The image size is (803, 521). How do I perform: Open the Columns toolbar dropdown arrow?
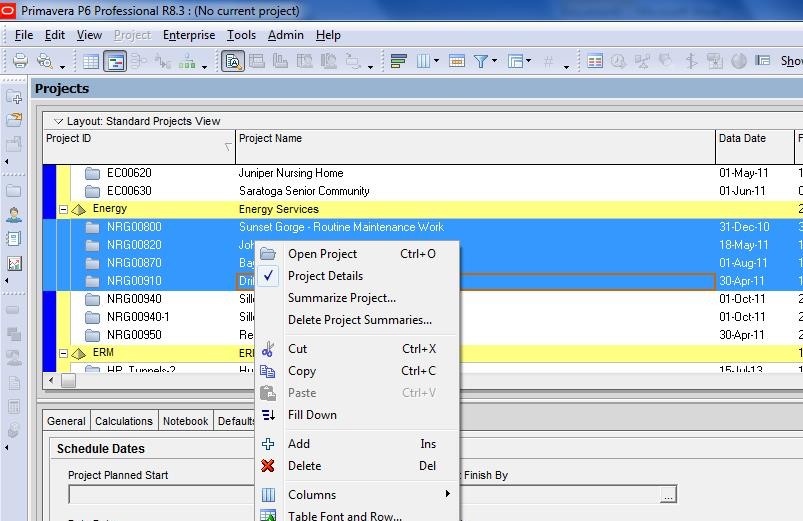tap(436, 61)
